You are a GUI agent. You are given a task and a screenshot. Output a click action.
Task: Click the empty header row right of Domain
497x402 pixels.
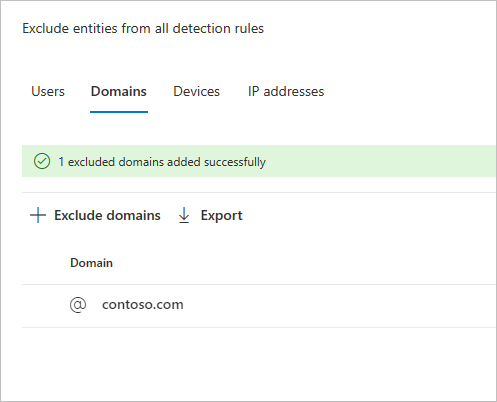tap(303, 263)
